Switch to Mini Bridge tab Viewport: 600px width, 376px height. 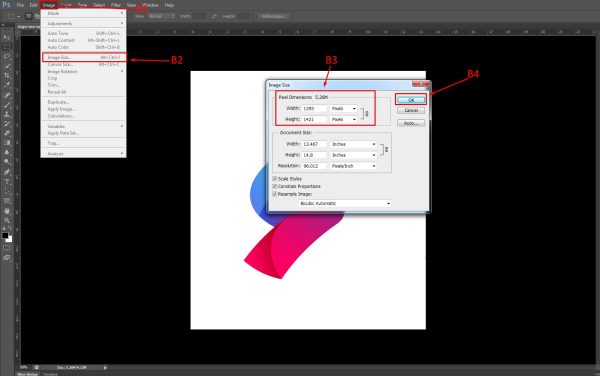tap(28, 374)
